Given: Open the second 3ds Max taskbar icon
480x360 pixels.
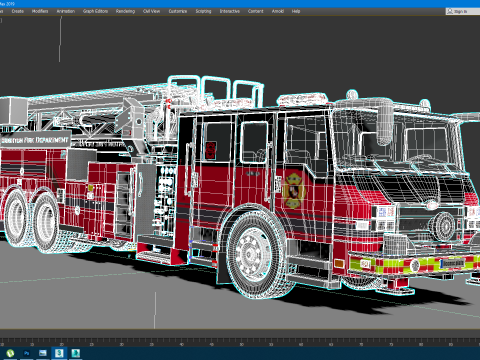Looking at the screenshot, I should [76, 353].
